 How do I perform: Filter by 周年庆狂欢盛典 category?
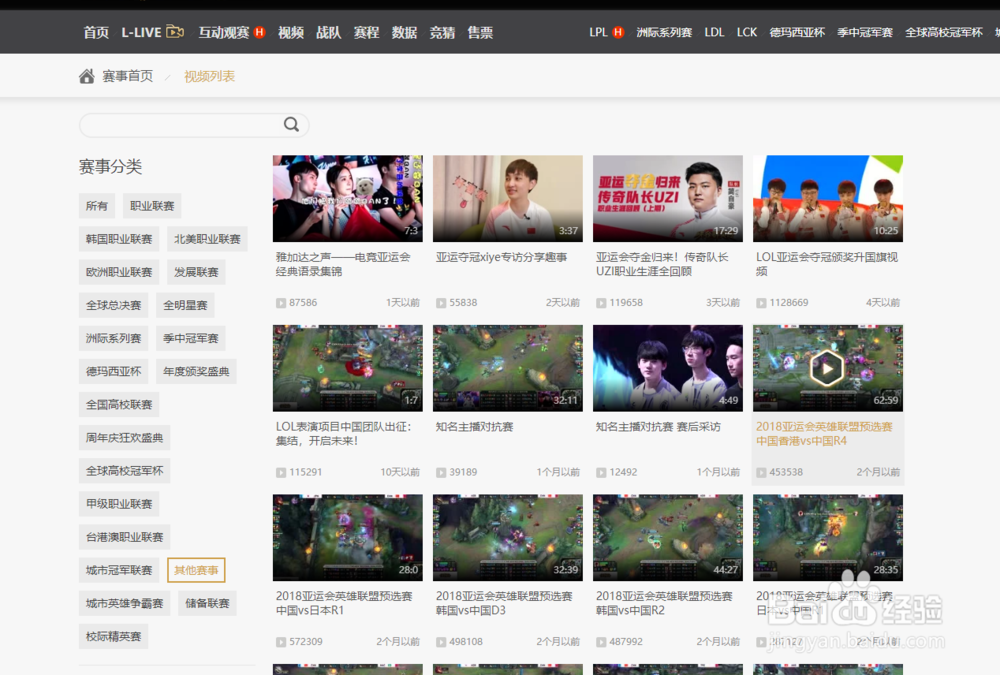pyautogui.click(x=124, y=438)
